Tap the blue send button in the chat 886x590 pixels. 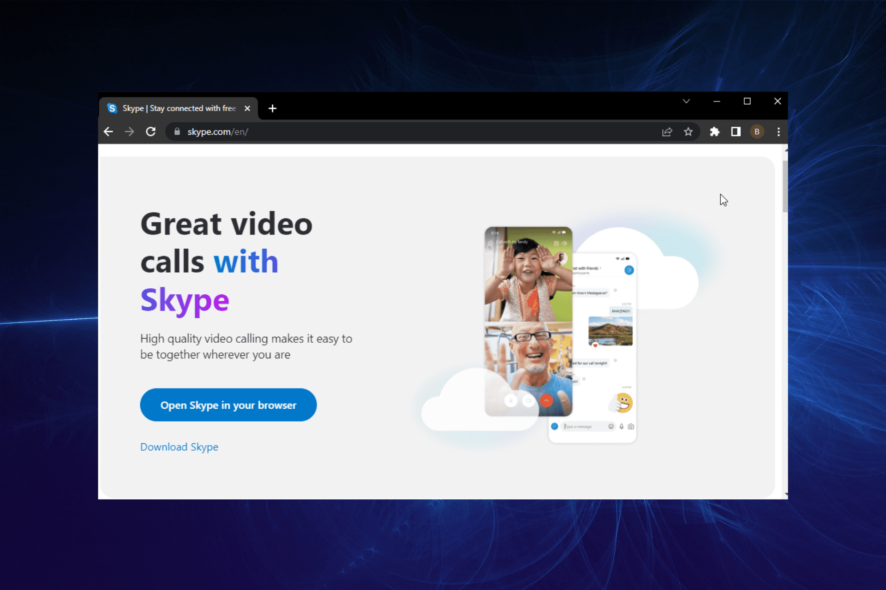coord(555,427)
